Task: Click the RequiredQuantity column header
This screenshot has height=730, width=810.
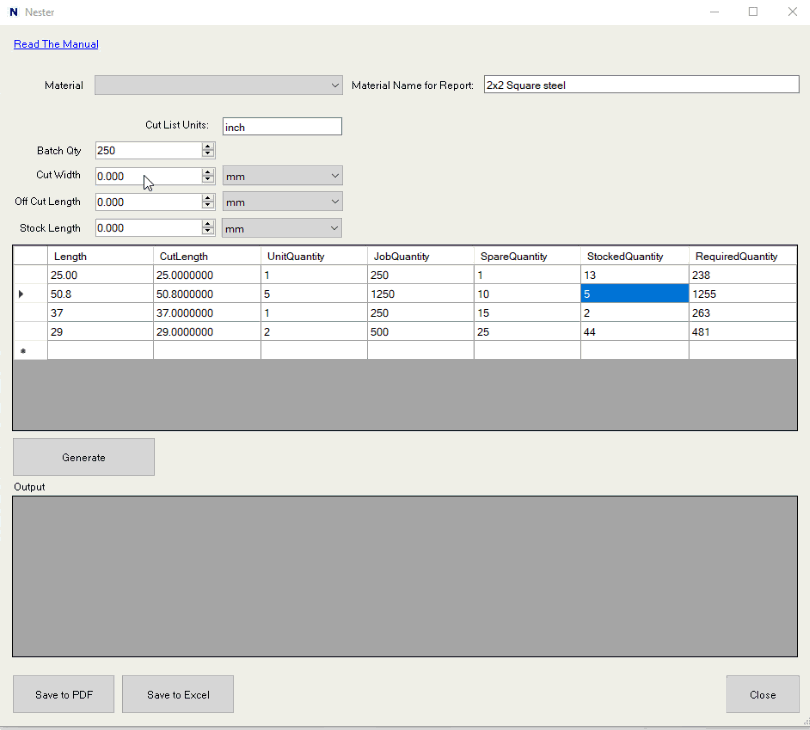Action: [742, 256]
